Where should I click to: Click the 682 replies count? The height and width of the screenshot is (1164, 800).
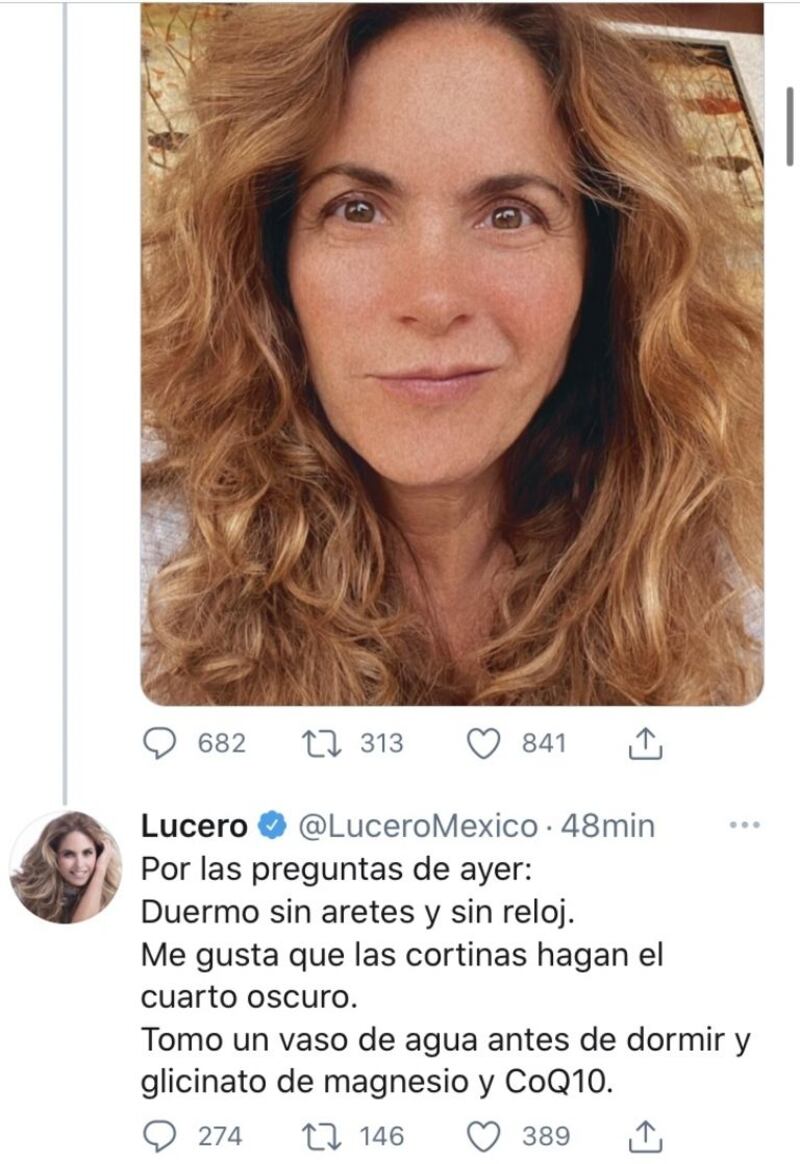point(221,743)
